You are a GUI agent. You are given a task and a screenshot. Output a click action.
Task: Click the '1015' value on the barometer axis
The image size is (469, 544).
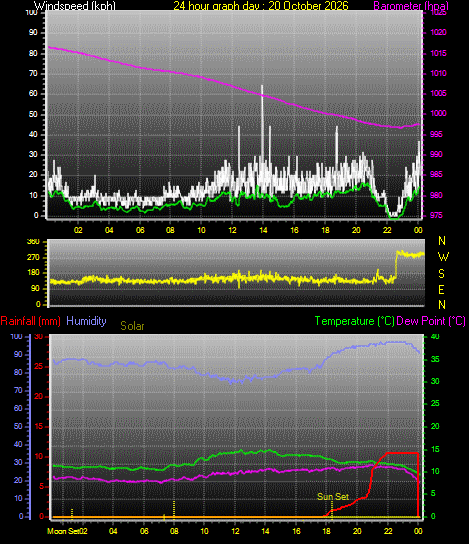click(438, 53)
